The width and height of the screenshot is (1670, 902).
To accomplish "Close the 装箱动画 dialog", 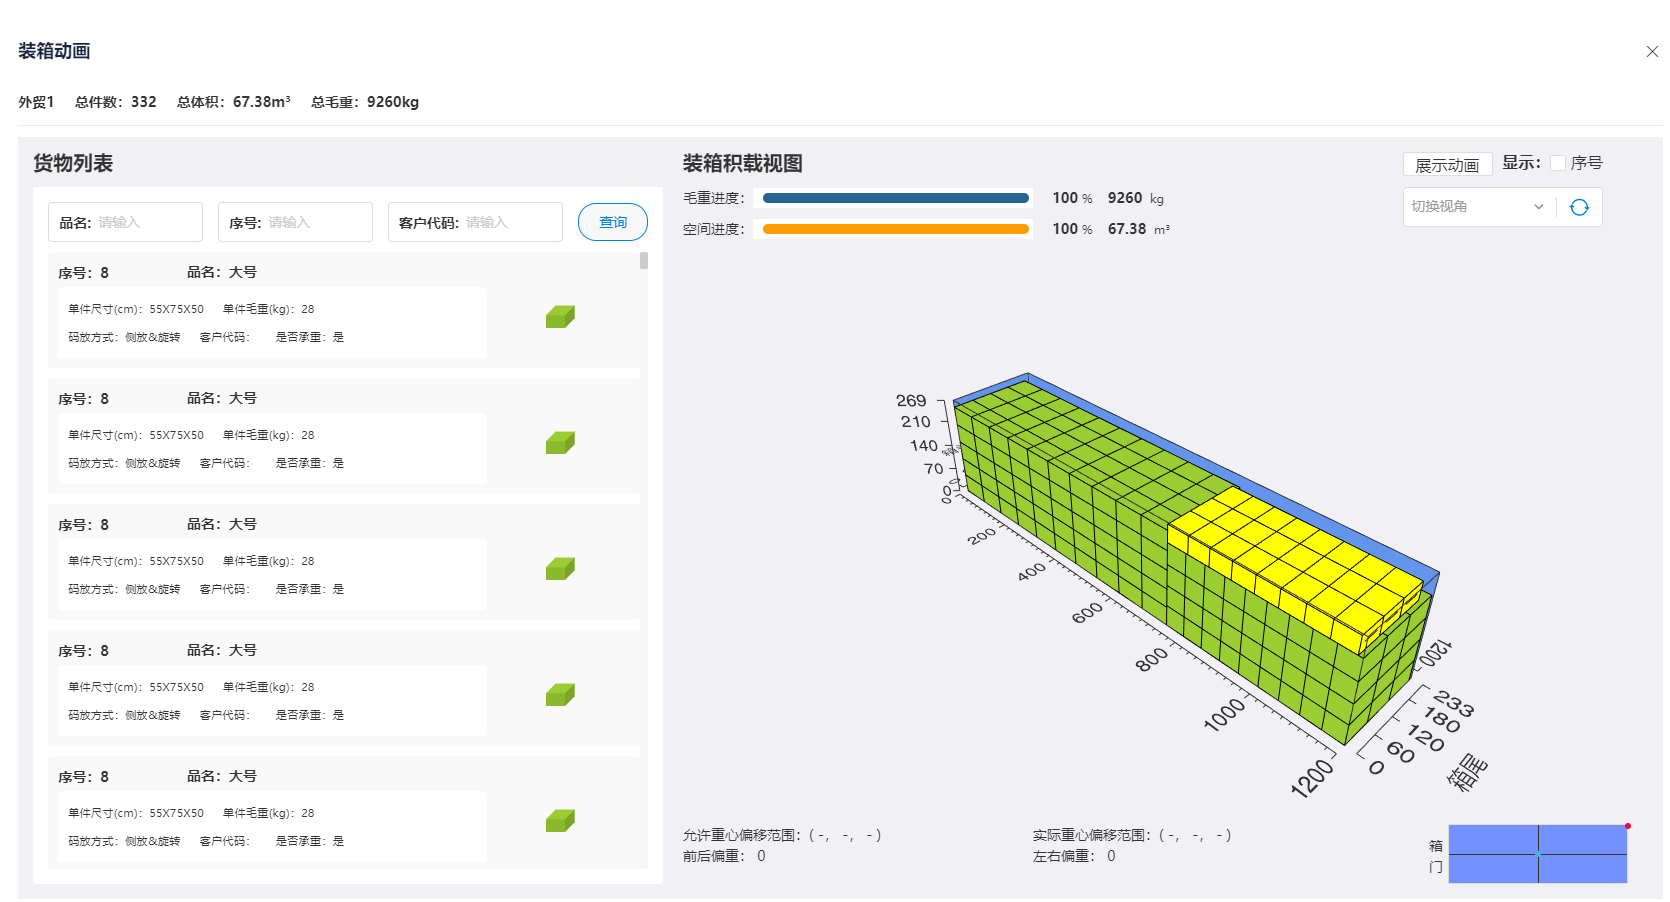I will click(x=1652, y=51).
